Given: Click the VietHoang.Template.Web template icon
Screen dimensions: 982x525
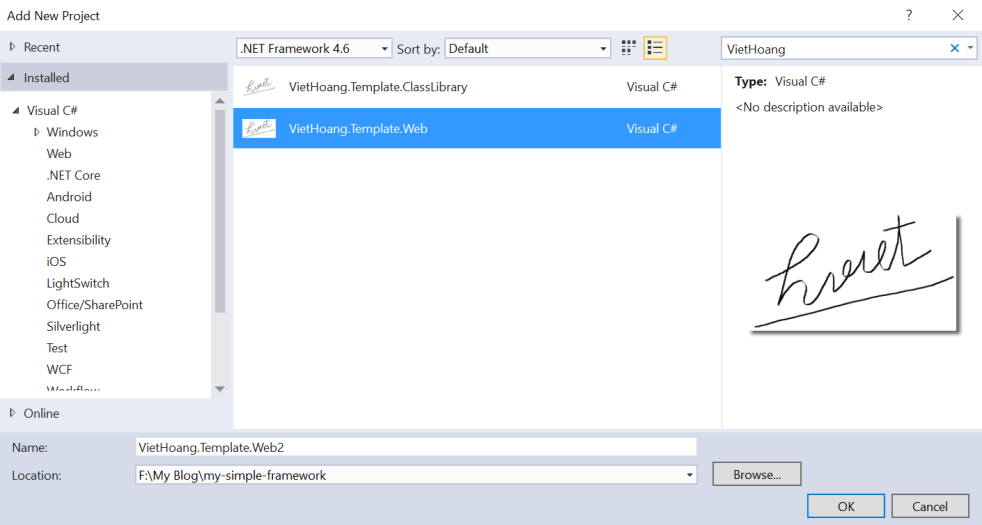Looking at the screenshot, I should 259,128.
